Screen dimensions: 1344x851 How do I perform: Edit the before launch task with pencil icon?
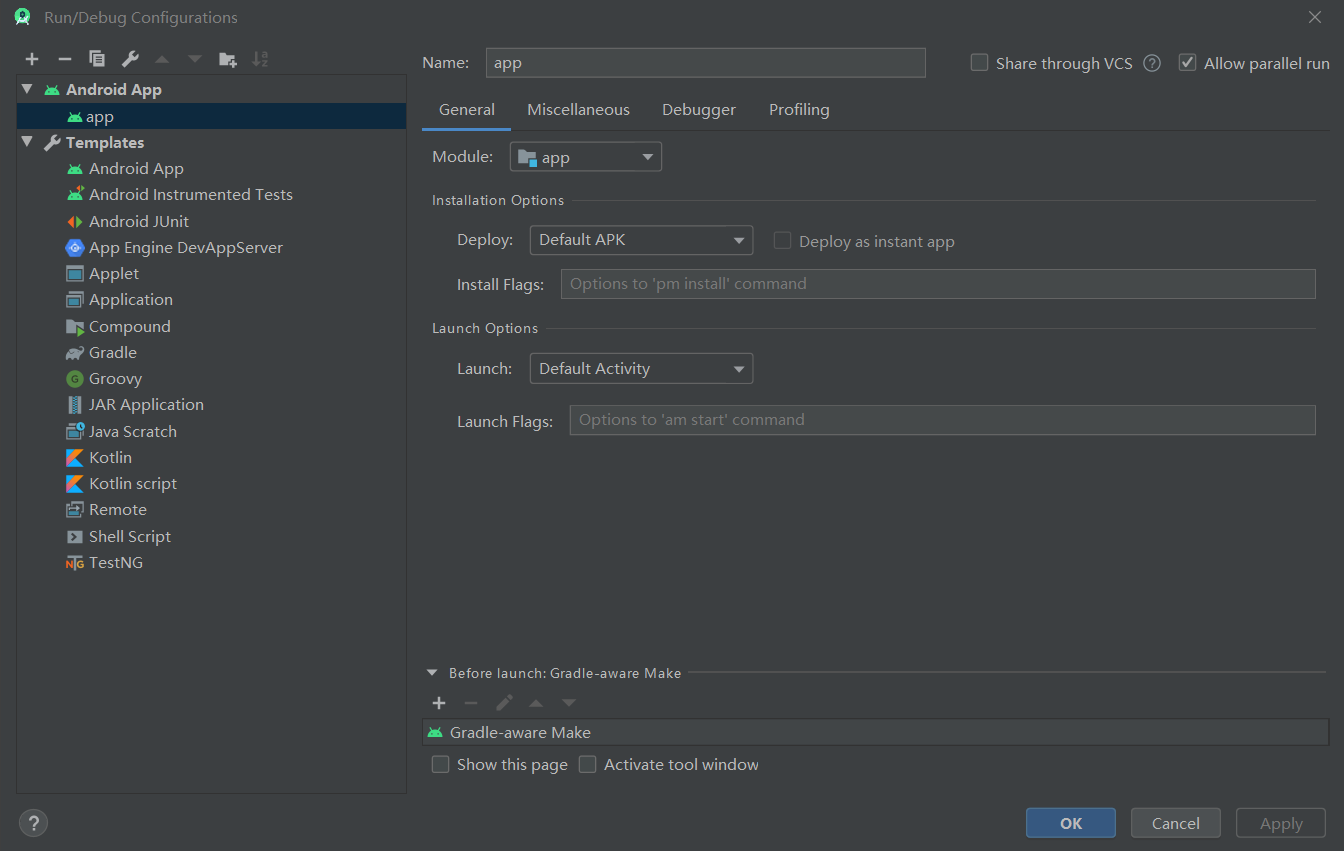(x=504, y=703)
